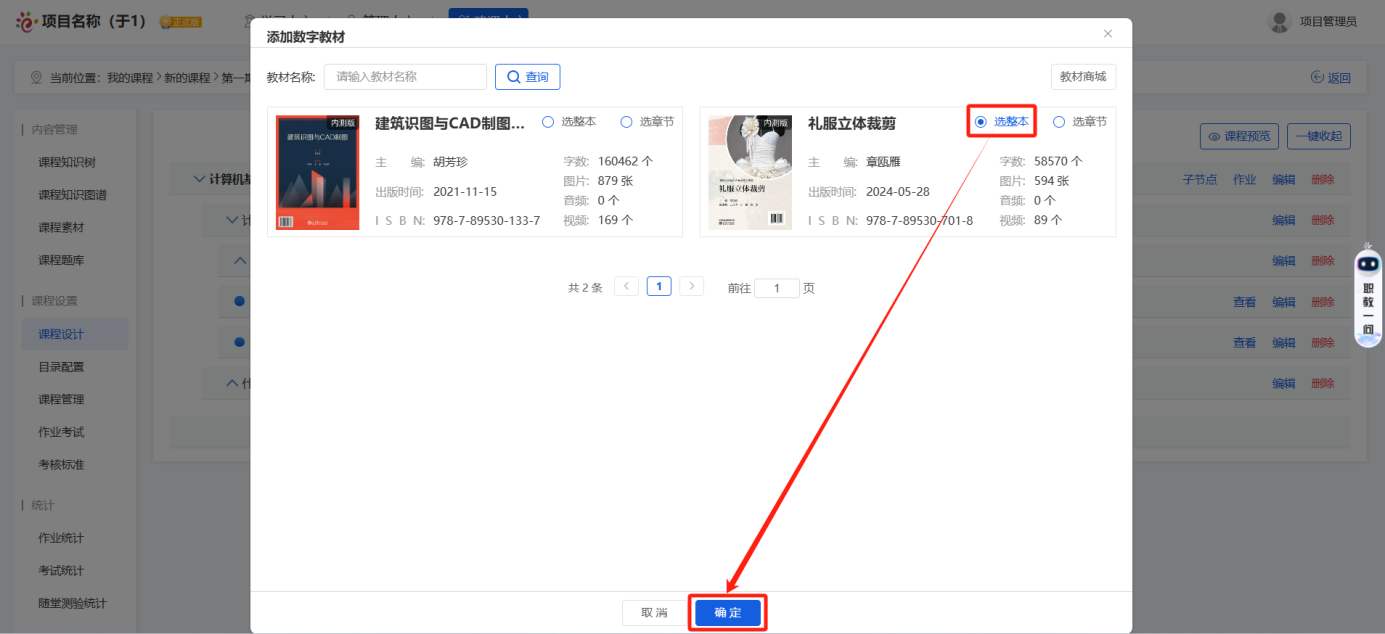Go to previous page with the left arrow

(x=627, y=285)
